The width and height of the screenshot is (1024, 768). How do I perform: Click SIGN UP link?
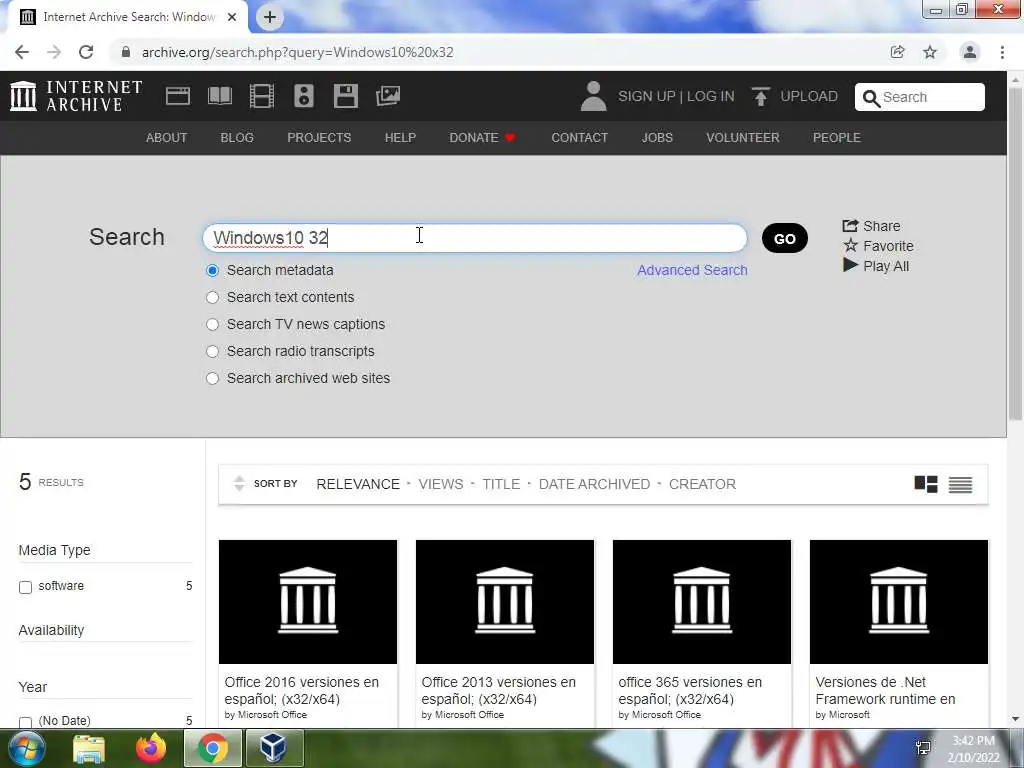(x=647, y=96)
